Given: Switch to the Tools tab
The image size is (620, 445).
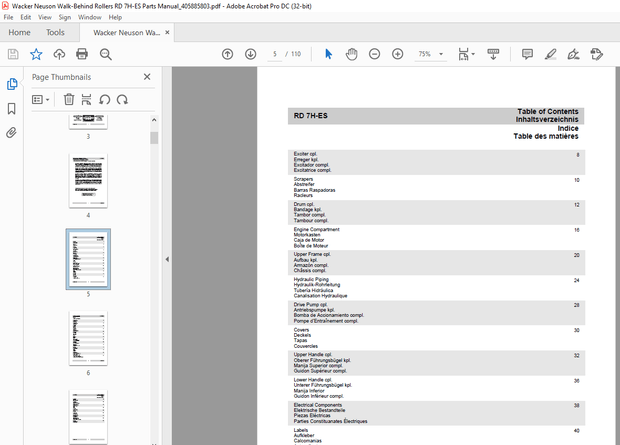Looking at the screenshot, I should (55, 32).
